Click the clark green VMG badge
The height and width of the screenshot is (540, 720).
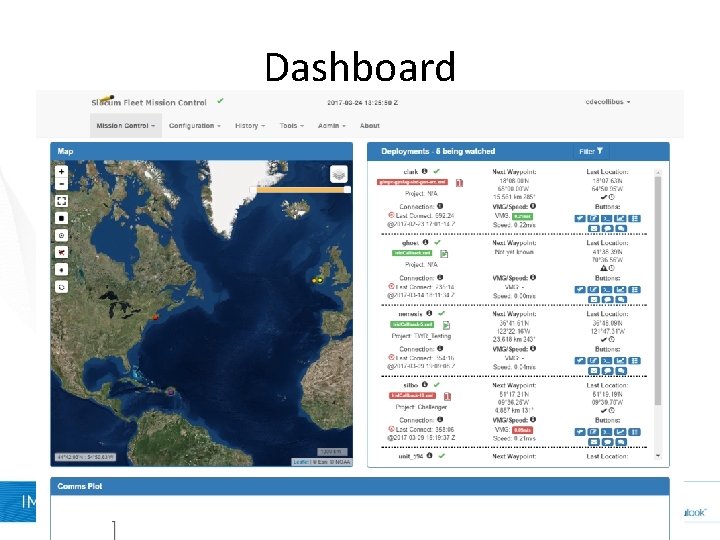[522, 216]
